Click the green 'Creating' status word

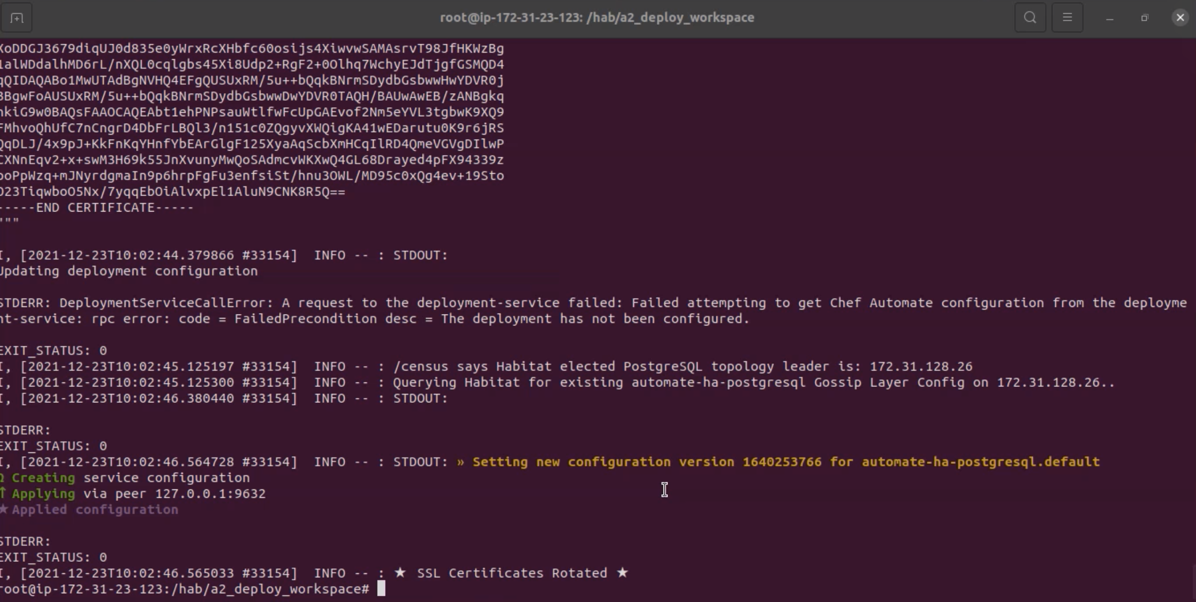tap(43, 478)
